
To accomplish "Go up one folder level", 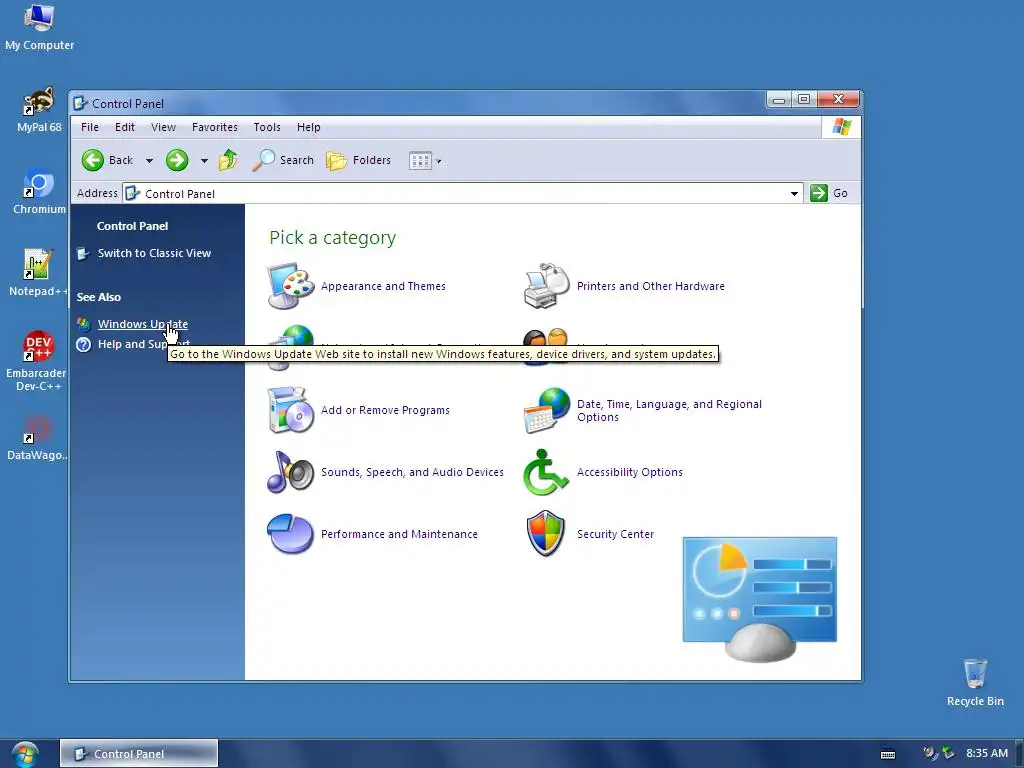I will (228, 160).
